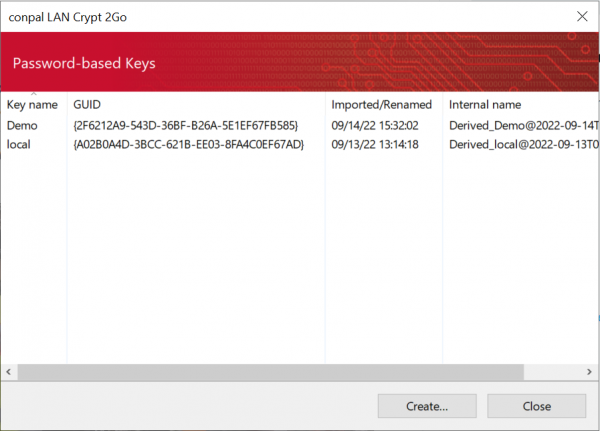600x431 pixels.
Task: Click the Derived_local@2022-09-13 internal name
Action: coord(523,144)
